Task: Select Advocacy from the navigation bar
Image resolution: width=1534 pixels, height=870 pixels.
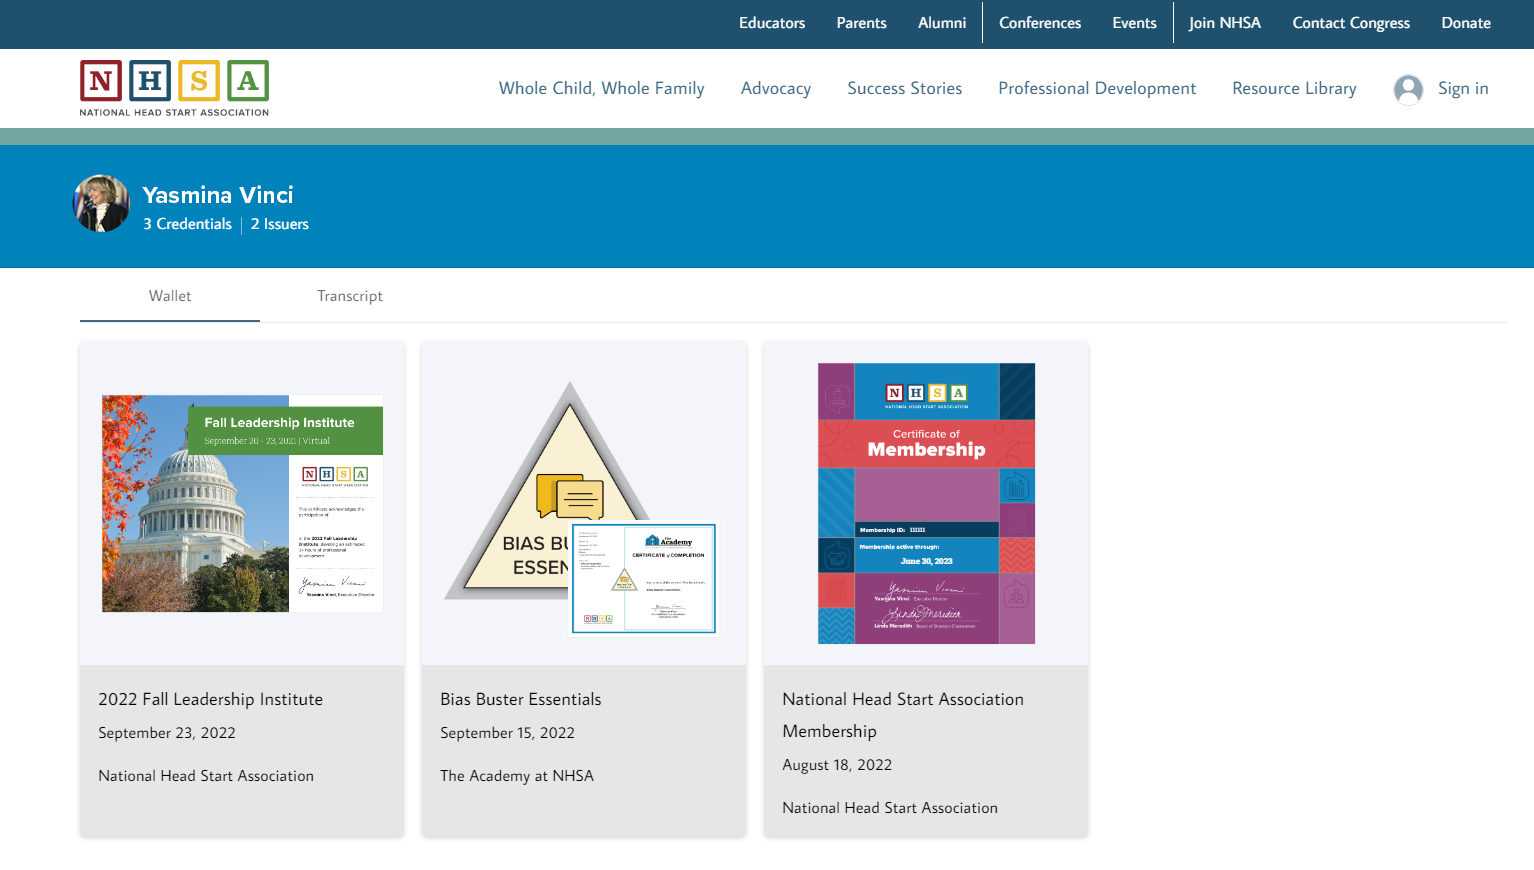Action: 776,88
